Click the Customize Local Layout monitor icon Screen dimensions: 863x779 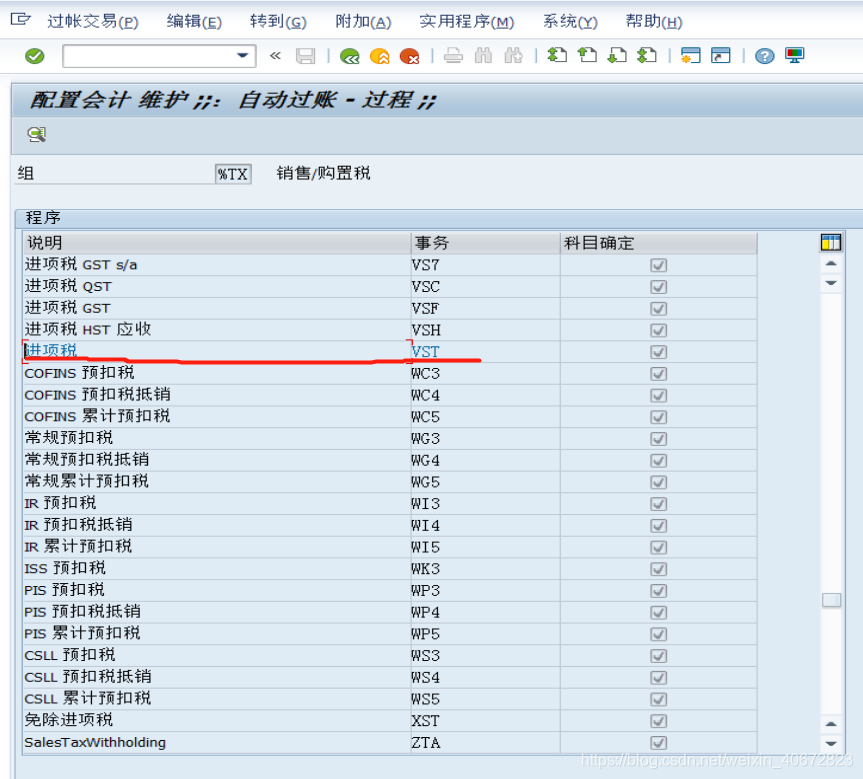coord(795,55)
